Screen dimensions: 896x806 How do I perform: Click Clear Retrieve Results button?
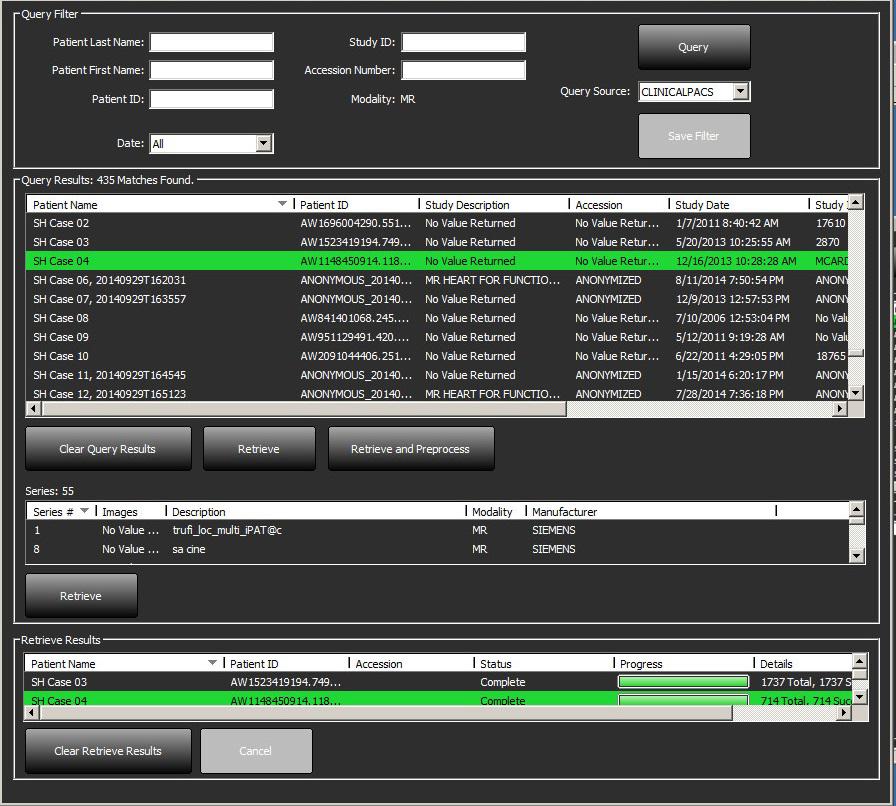(108, 751)
